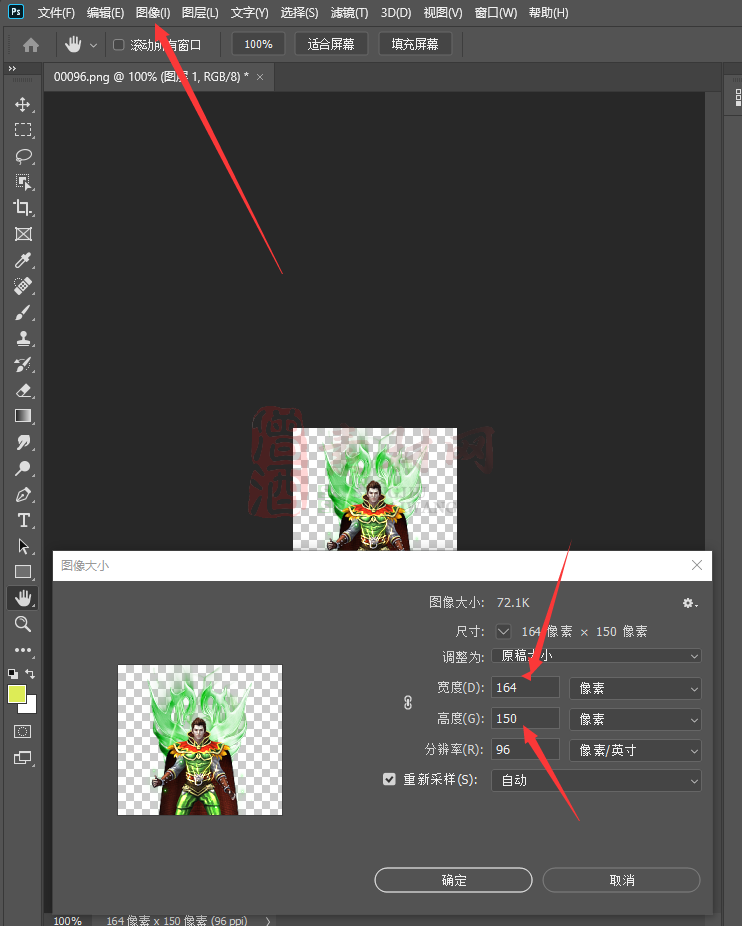Switch foreground and background colors icon
The height and width of the screenshot is (926, 742).
tap(31, 674)
